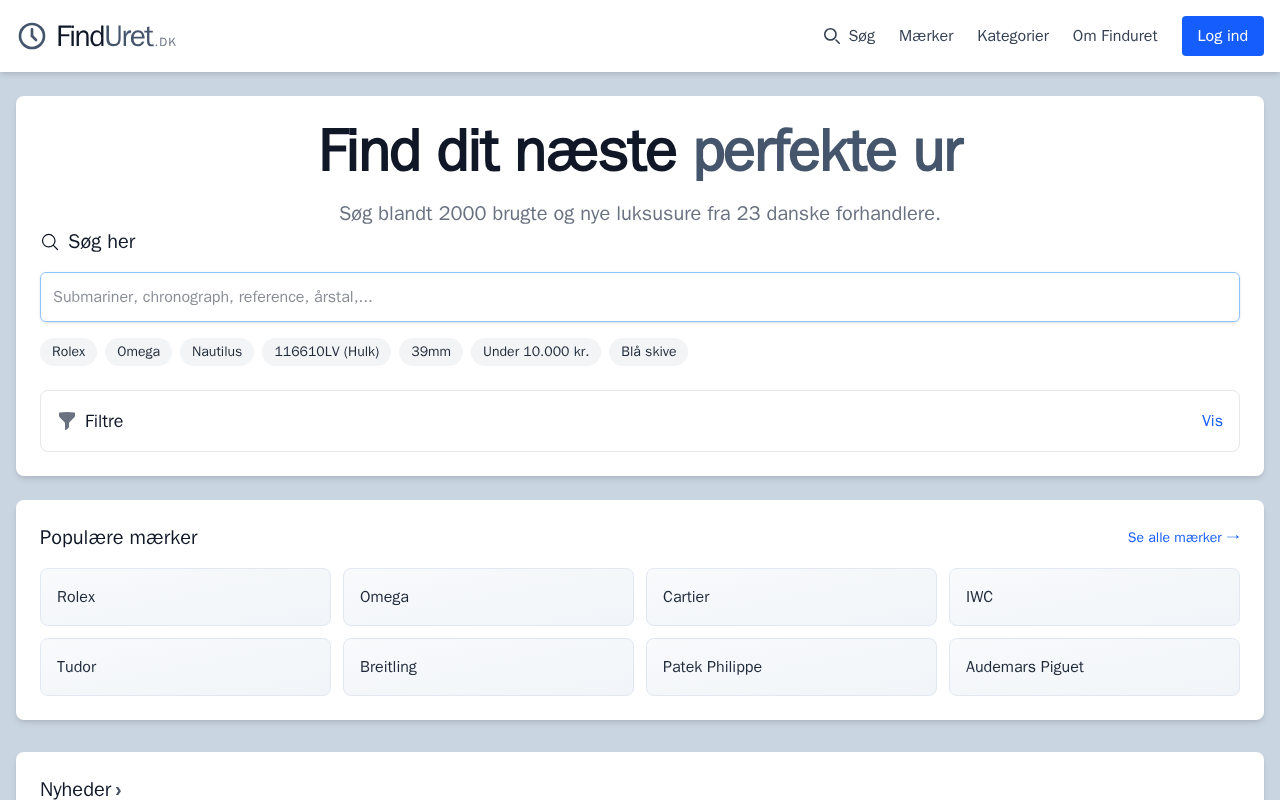Click the magnifier icon beside Søg
The height and width of the screenshot is (800, 1280).
click(831, 36)
